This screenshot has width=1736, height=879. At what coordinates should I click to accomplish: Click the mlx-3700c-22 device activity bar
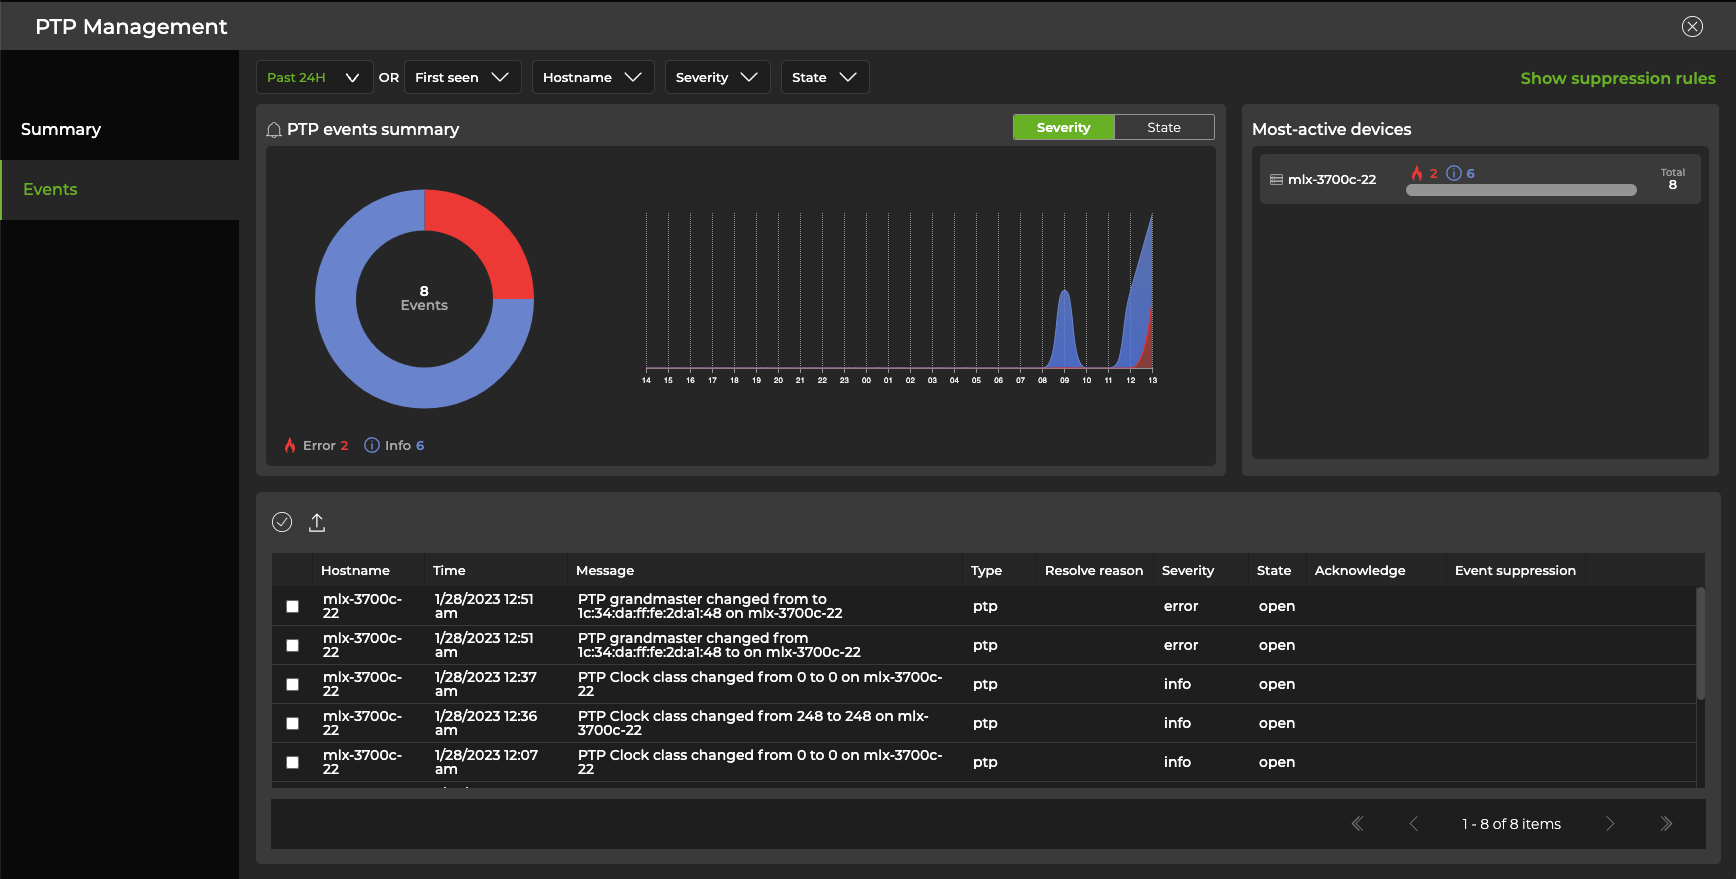[x=1520, y=190]
